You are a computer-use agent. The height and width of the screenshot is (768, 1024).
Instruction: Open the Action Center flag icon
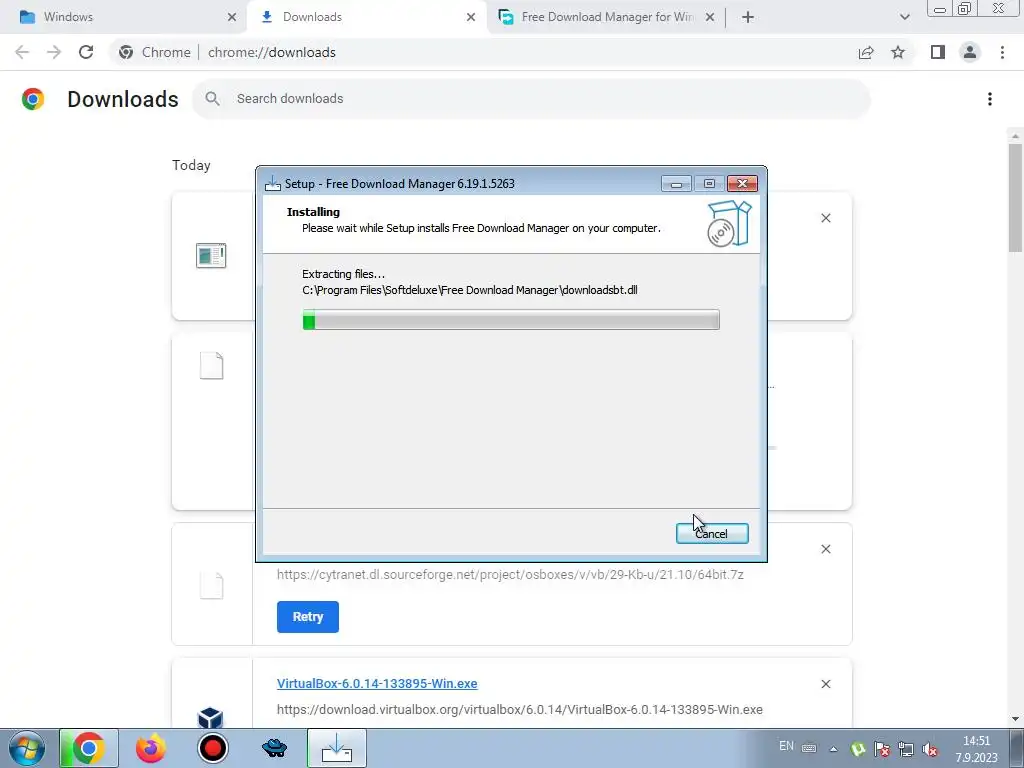882,750
